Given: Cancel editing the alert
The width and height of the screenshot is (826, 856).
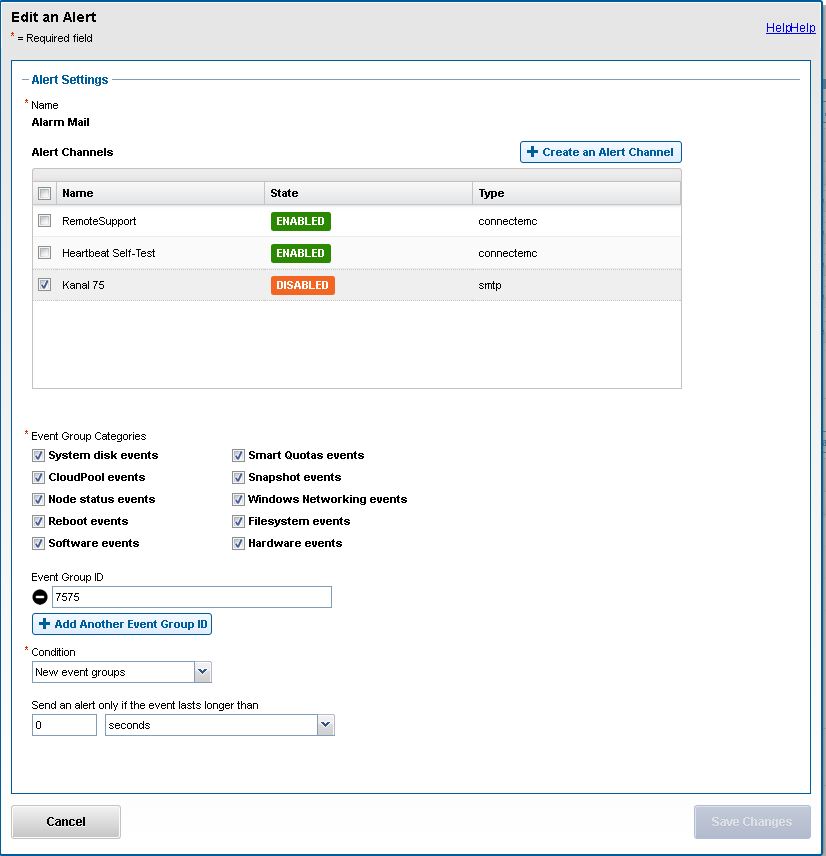Looking at the screenshot, I should pyautogui.click(x=66, y=822).
